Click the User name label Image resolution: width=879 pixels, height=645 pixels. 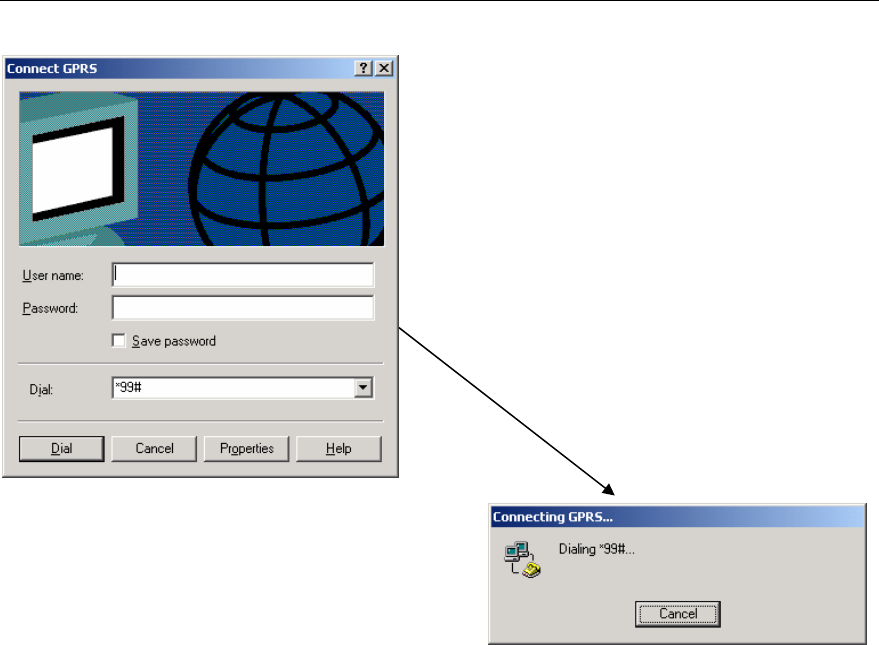53,276
